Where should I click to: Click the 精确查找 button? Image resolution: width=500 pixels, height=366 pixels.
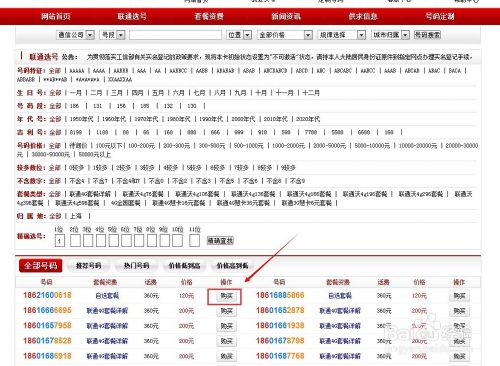[x=220, y=240]
